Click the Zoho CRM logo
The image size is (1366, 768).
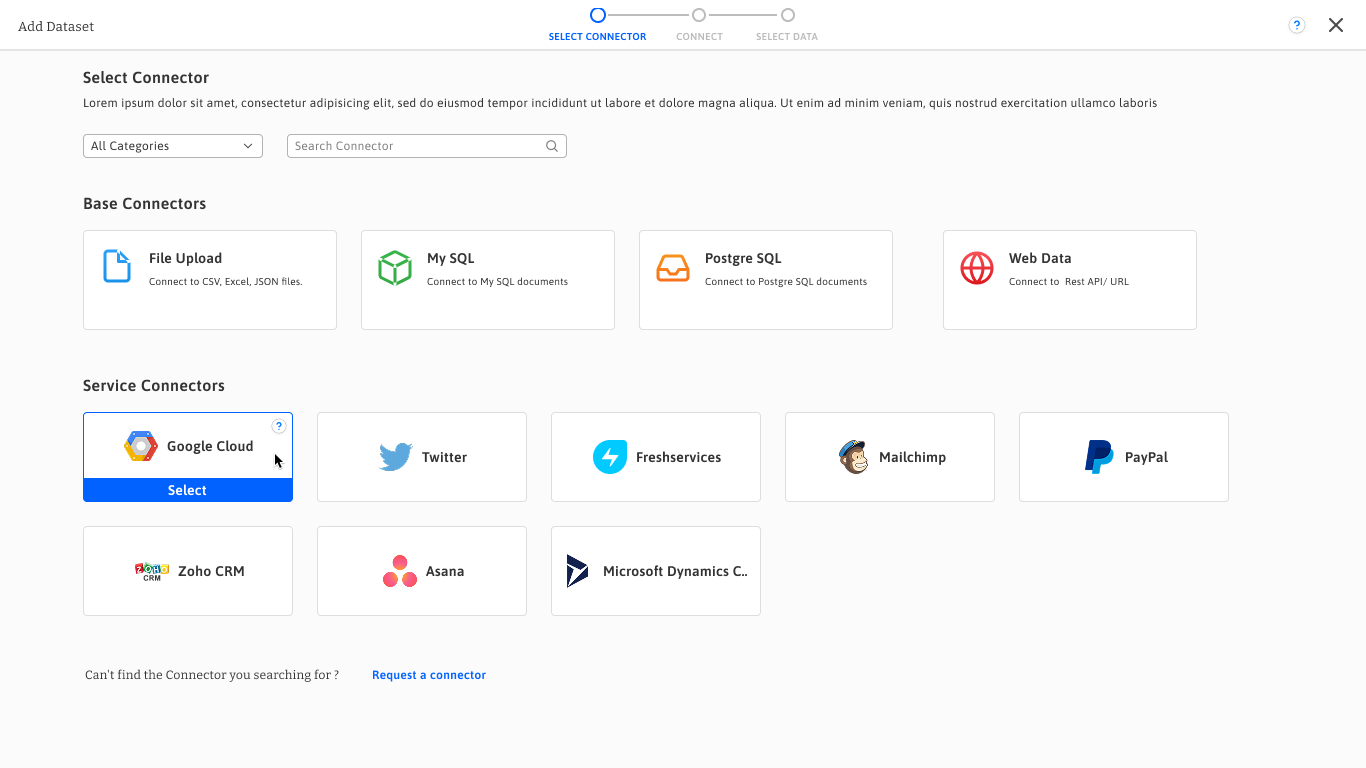pos(152,571)
